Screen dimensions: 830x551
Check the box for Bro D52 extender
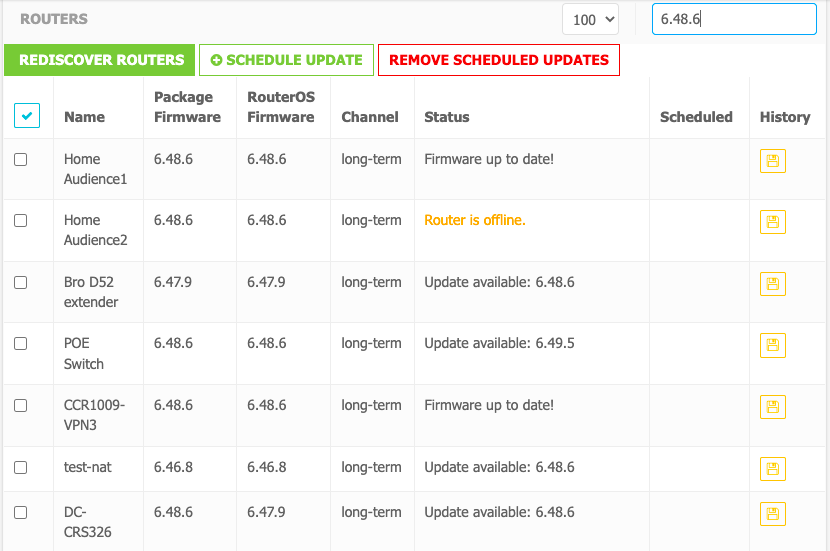point(21,283)
